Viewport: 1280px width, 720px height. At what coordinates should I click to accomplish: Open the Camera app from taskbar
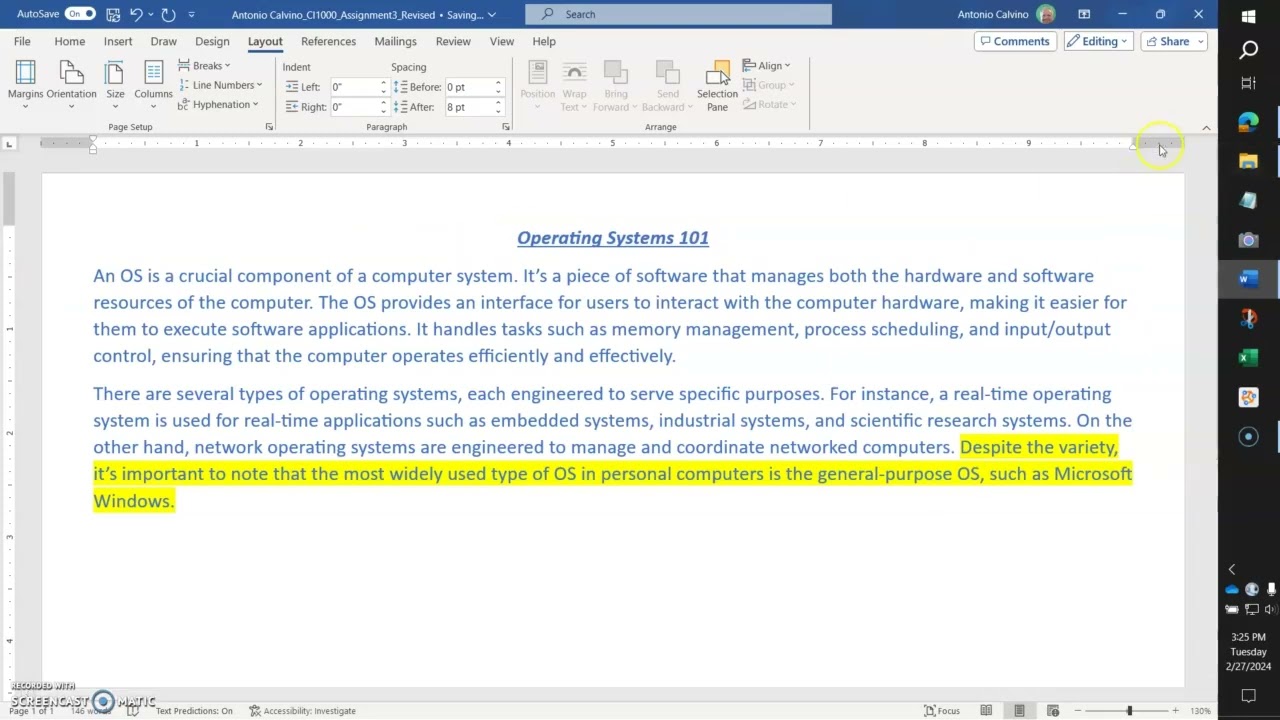1248,240
